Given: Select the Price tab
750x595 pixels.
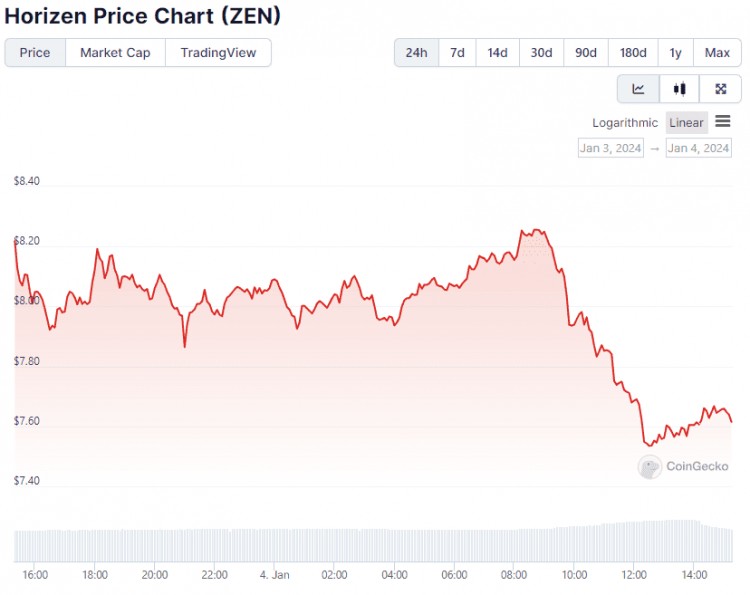Looking at the screenshot, I should coord(35,53).
